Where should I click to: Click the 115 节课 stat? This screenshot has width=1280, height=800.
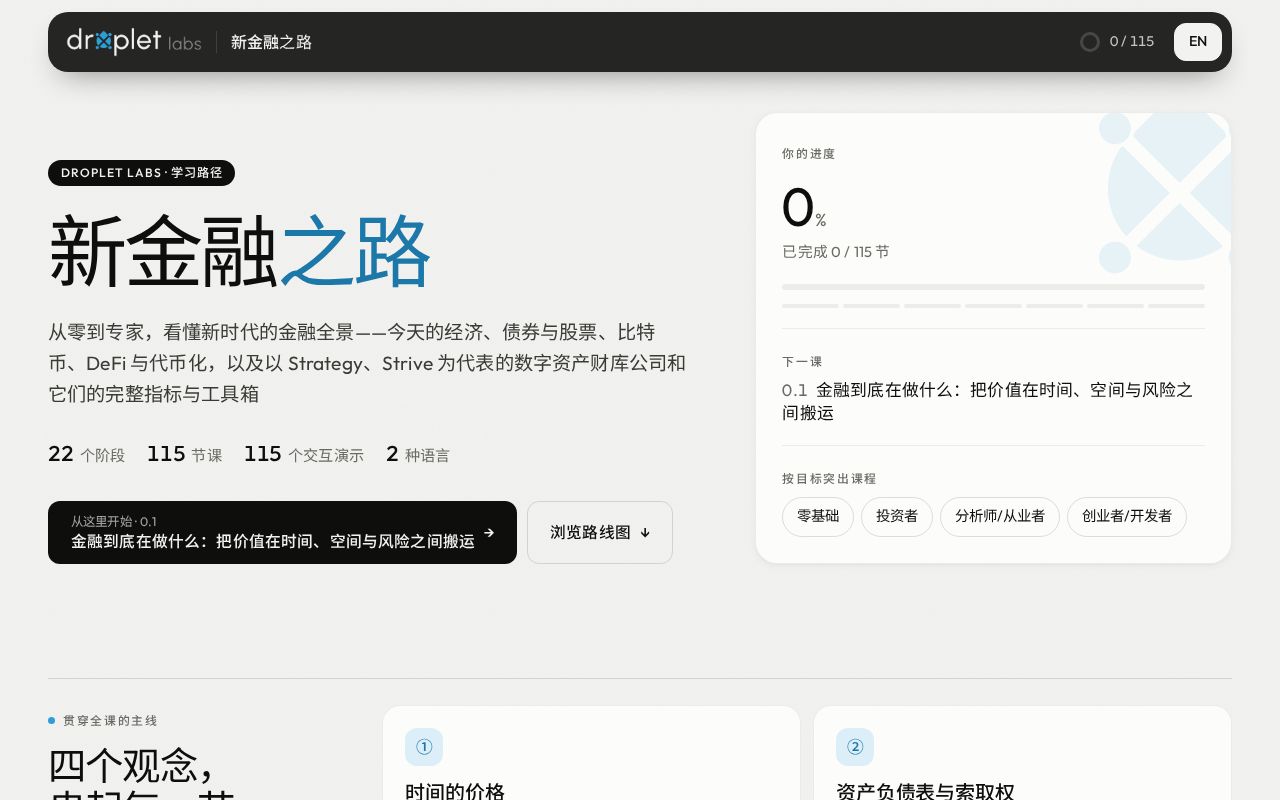point(185,454)
